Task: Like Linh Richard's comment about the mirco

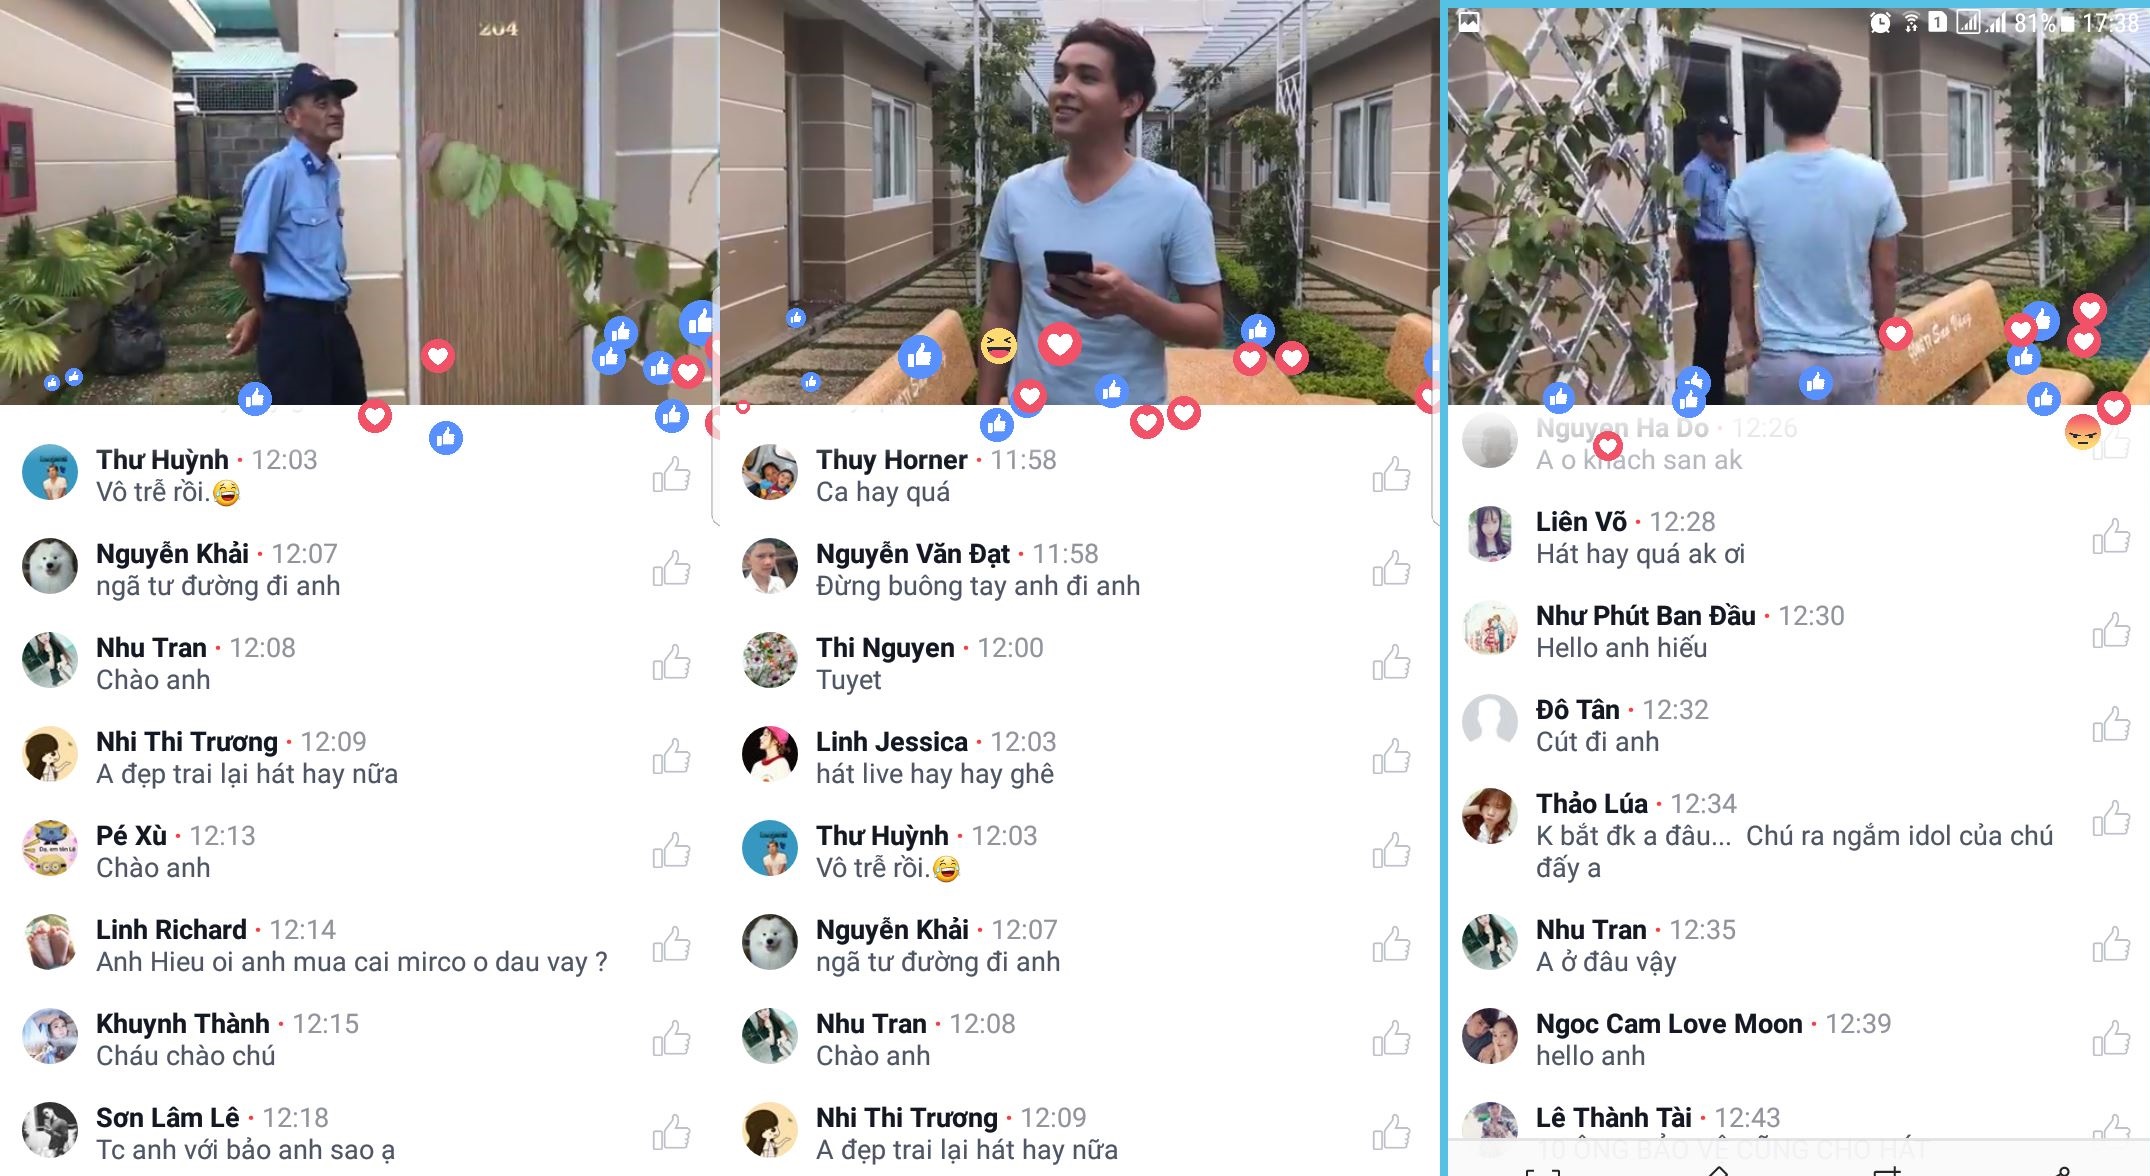Action: pyautogui.click(x=672, y=945)
